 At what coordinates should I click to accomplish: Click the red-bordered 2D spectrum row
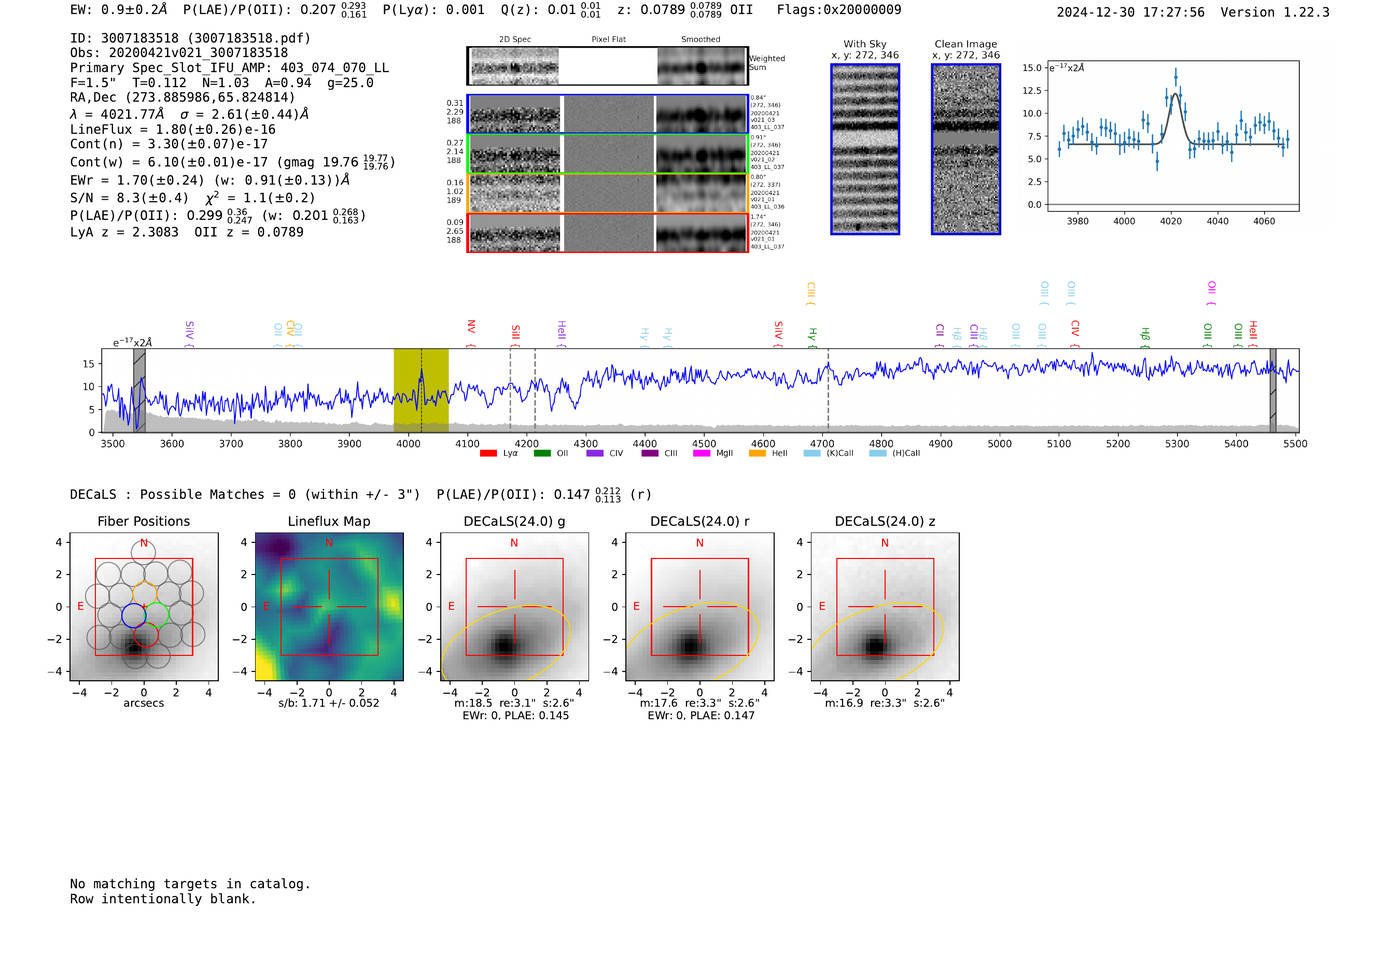[608, 233]
